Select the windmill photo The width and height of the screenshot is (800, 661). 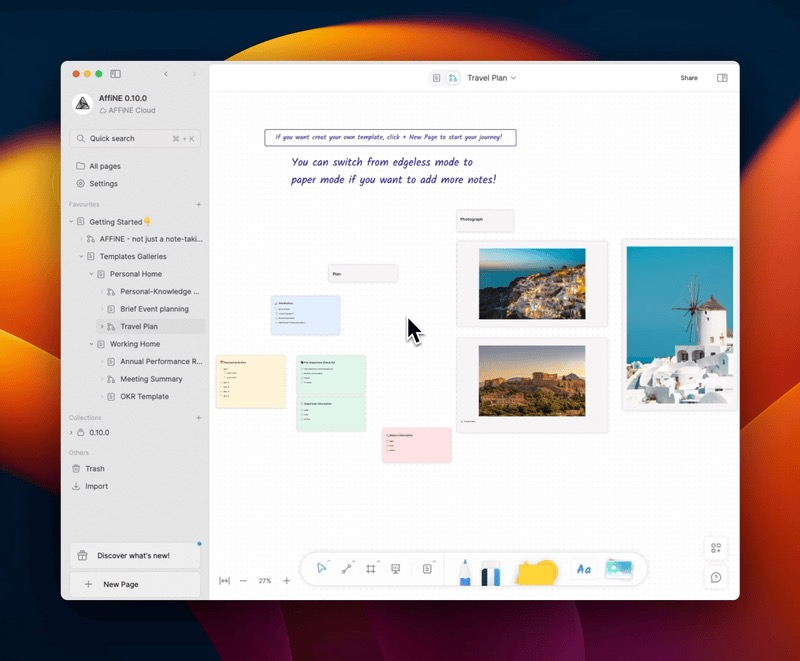point(680,325)
